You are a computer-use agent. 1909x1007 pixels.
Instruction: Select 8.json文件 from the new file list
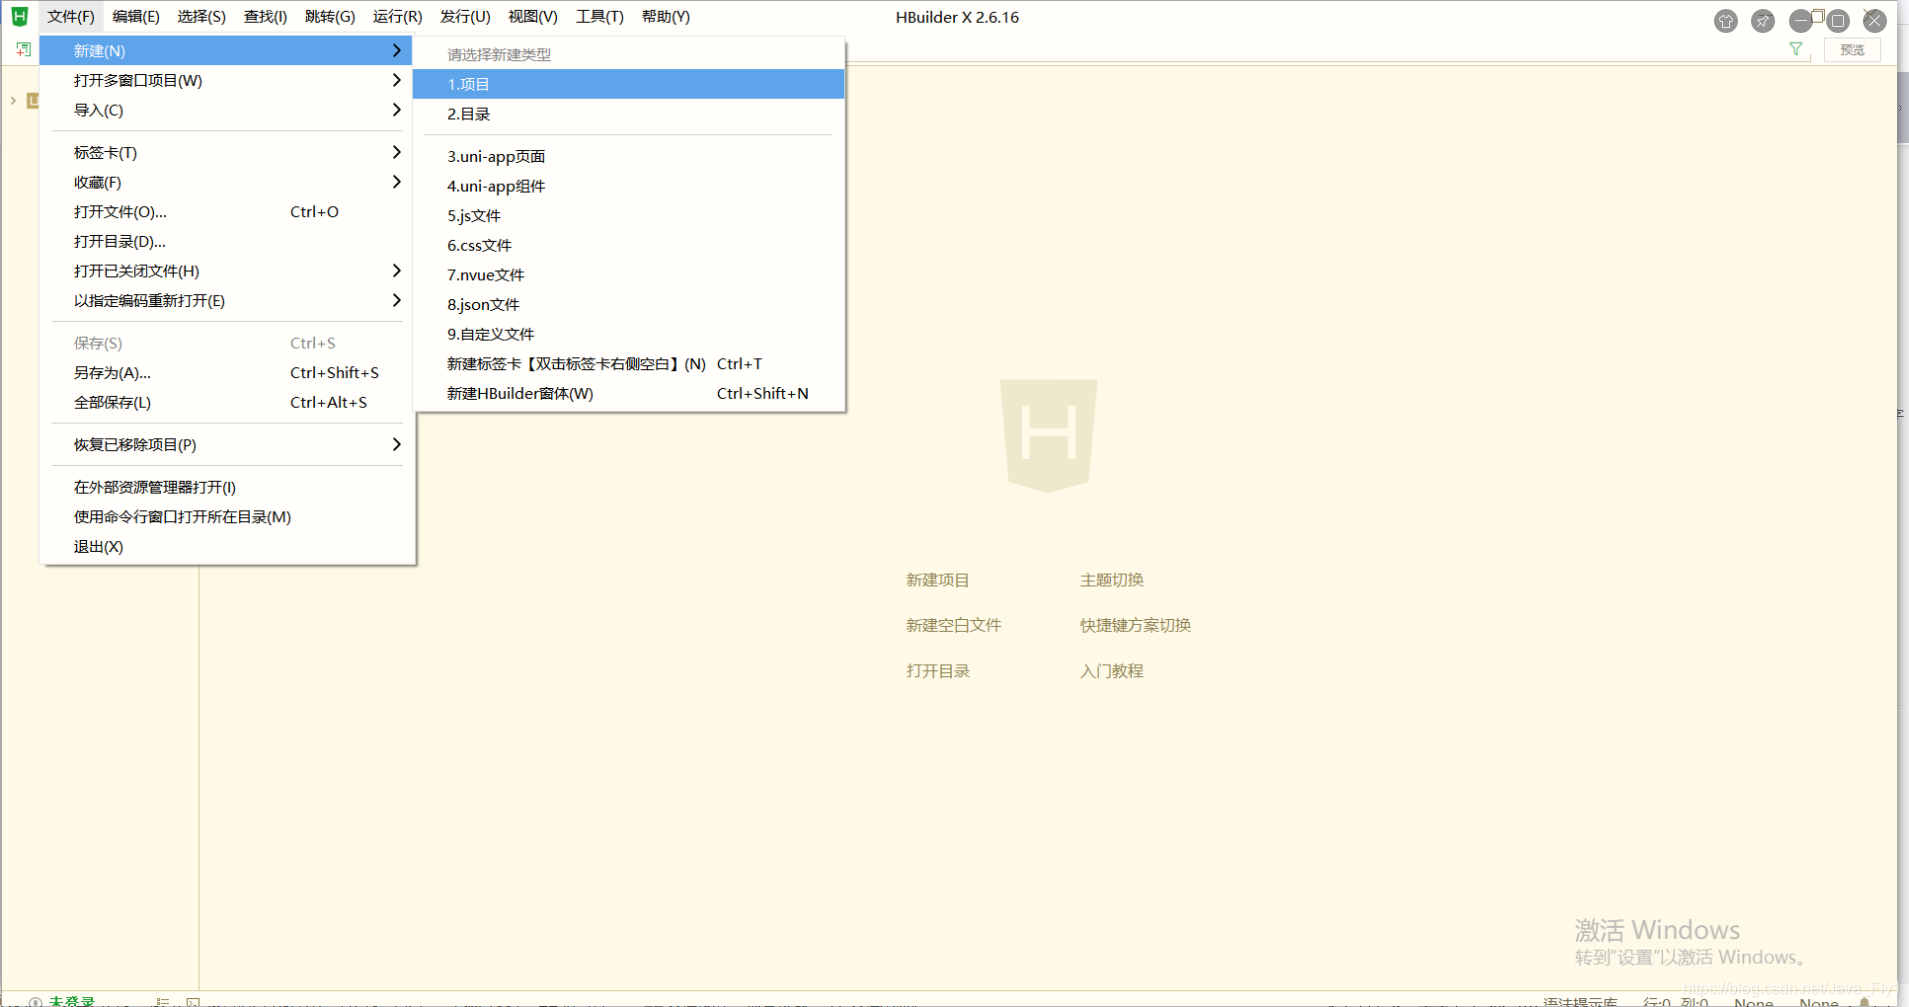(483, 304)
